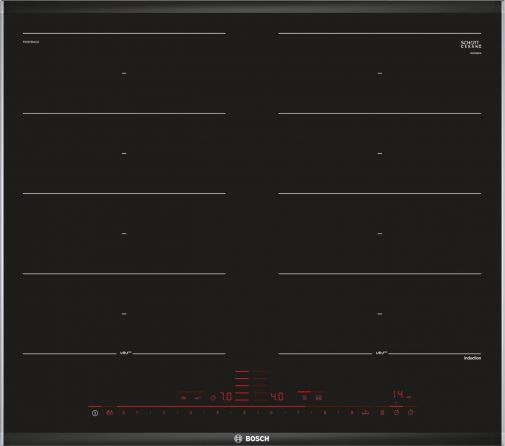Screen dimensions: 505x446
Task: Tap the main power on/off symbol
Action: 95,413
